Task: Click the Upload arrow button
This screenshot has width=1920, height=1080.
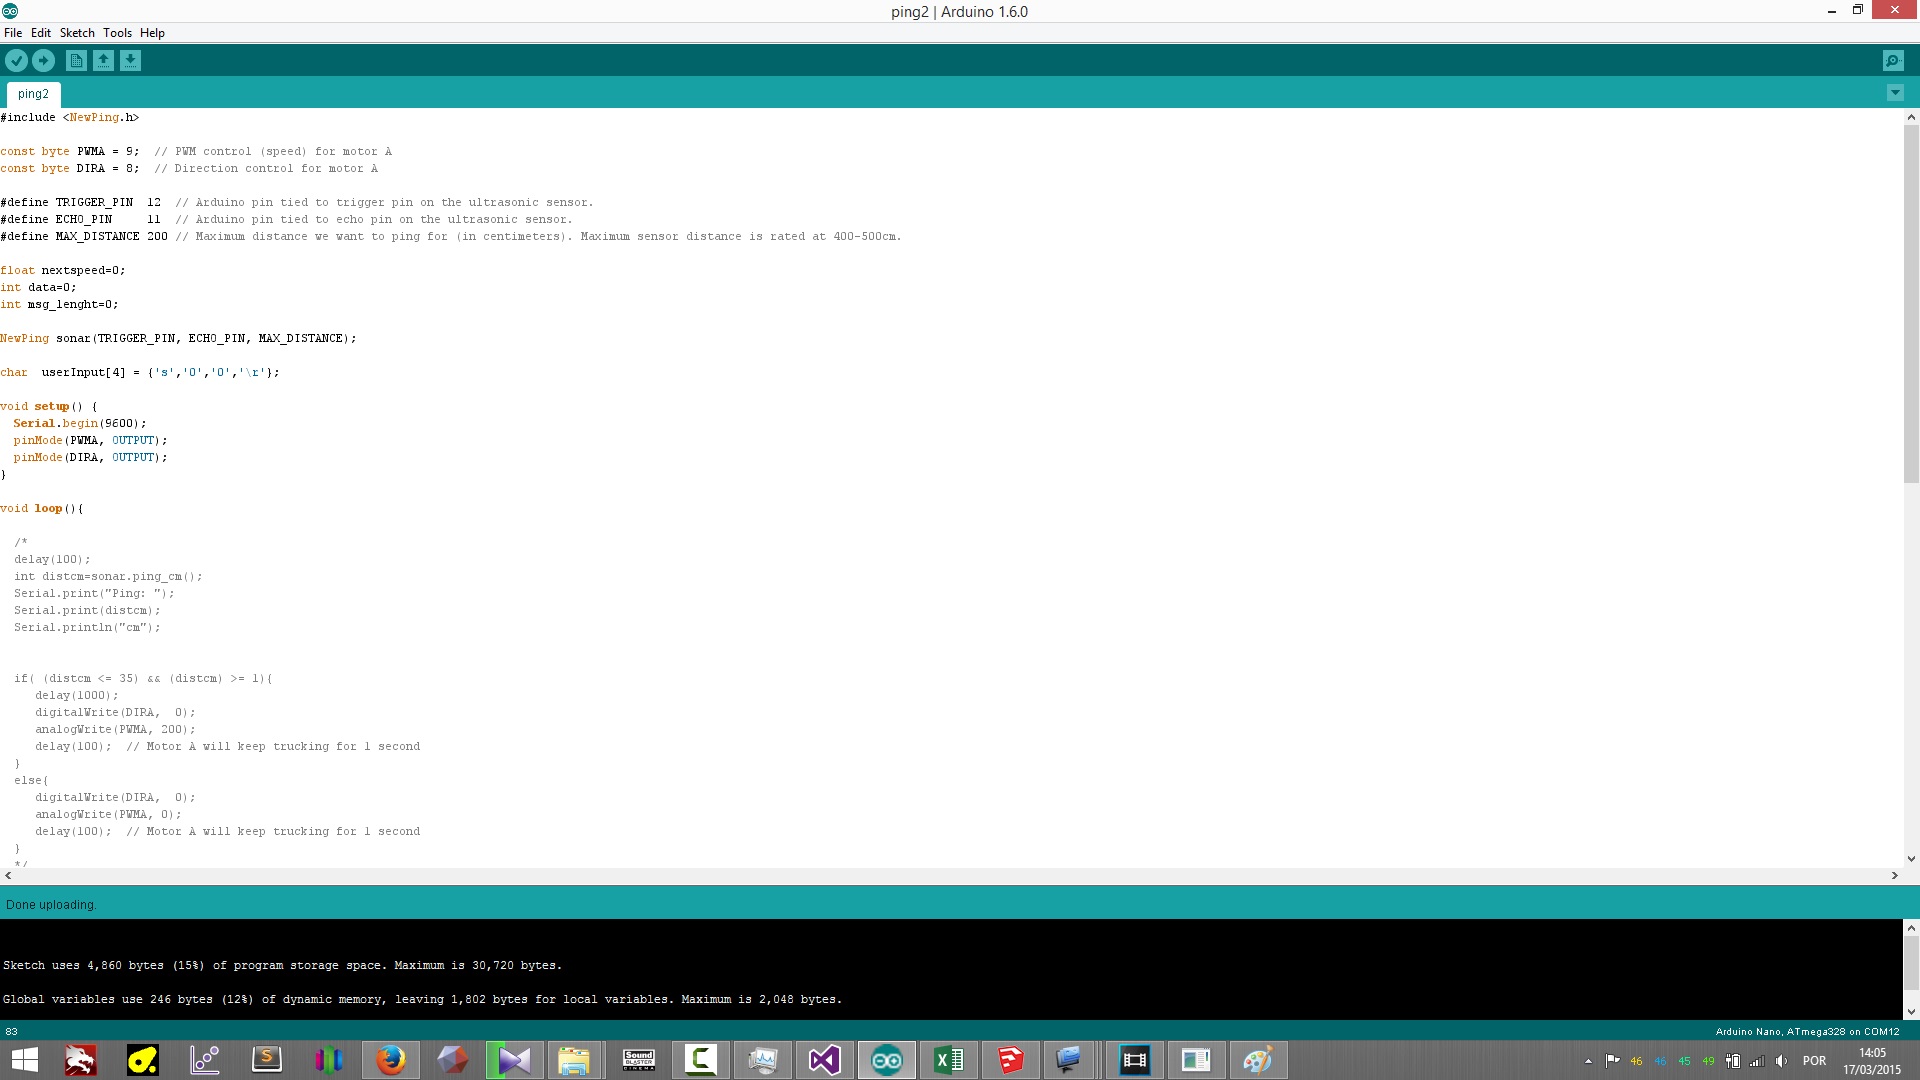Action: 43,61
